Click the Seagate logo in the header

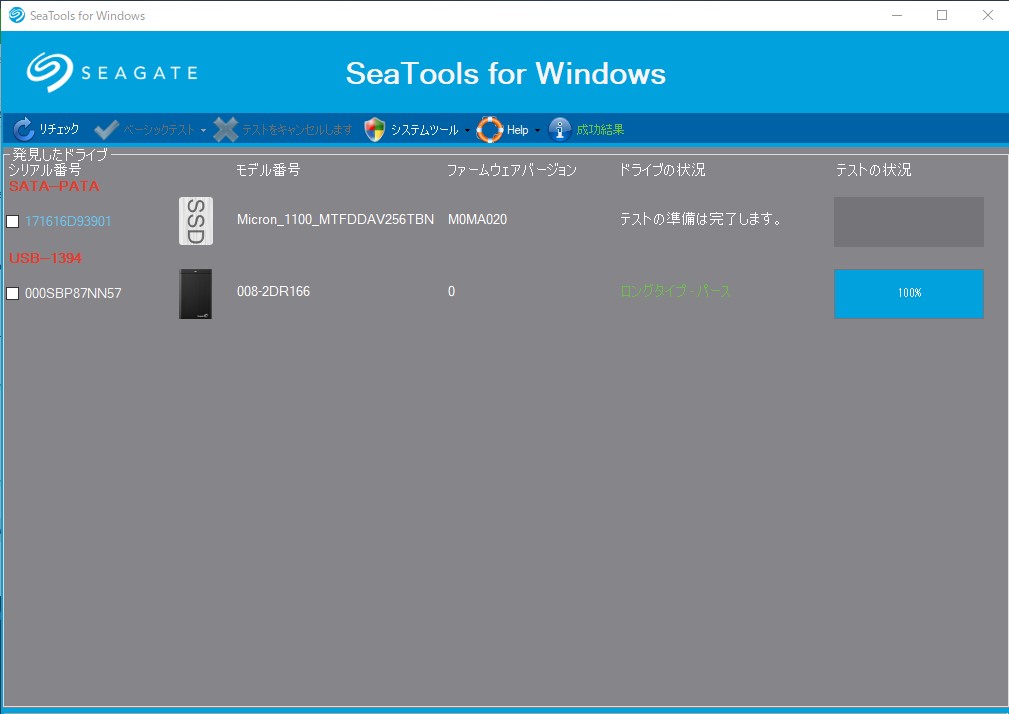(x=112, y=72)
